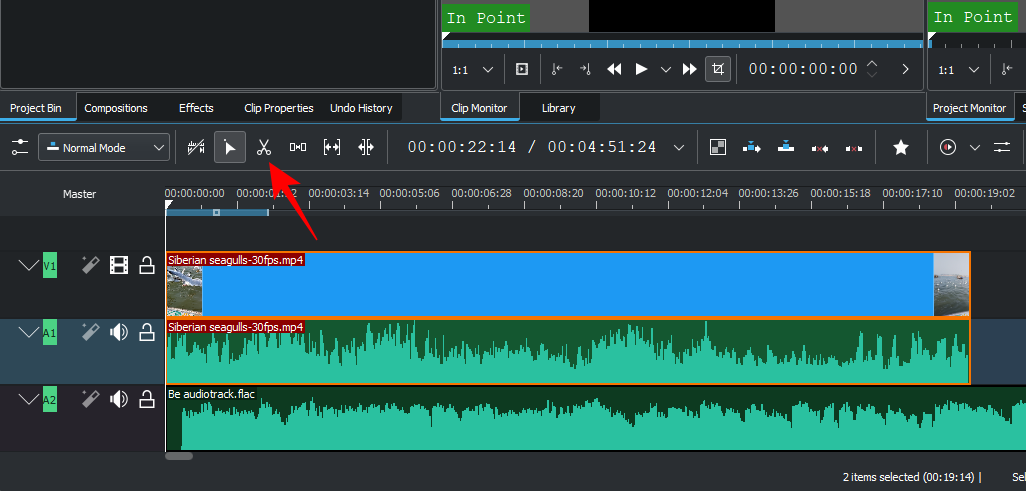
Task: Mute the A1 audio track
Action: (x=119, y=332)
